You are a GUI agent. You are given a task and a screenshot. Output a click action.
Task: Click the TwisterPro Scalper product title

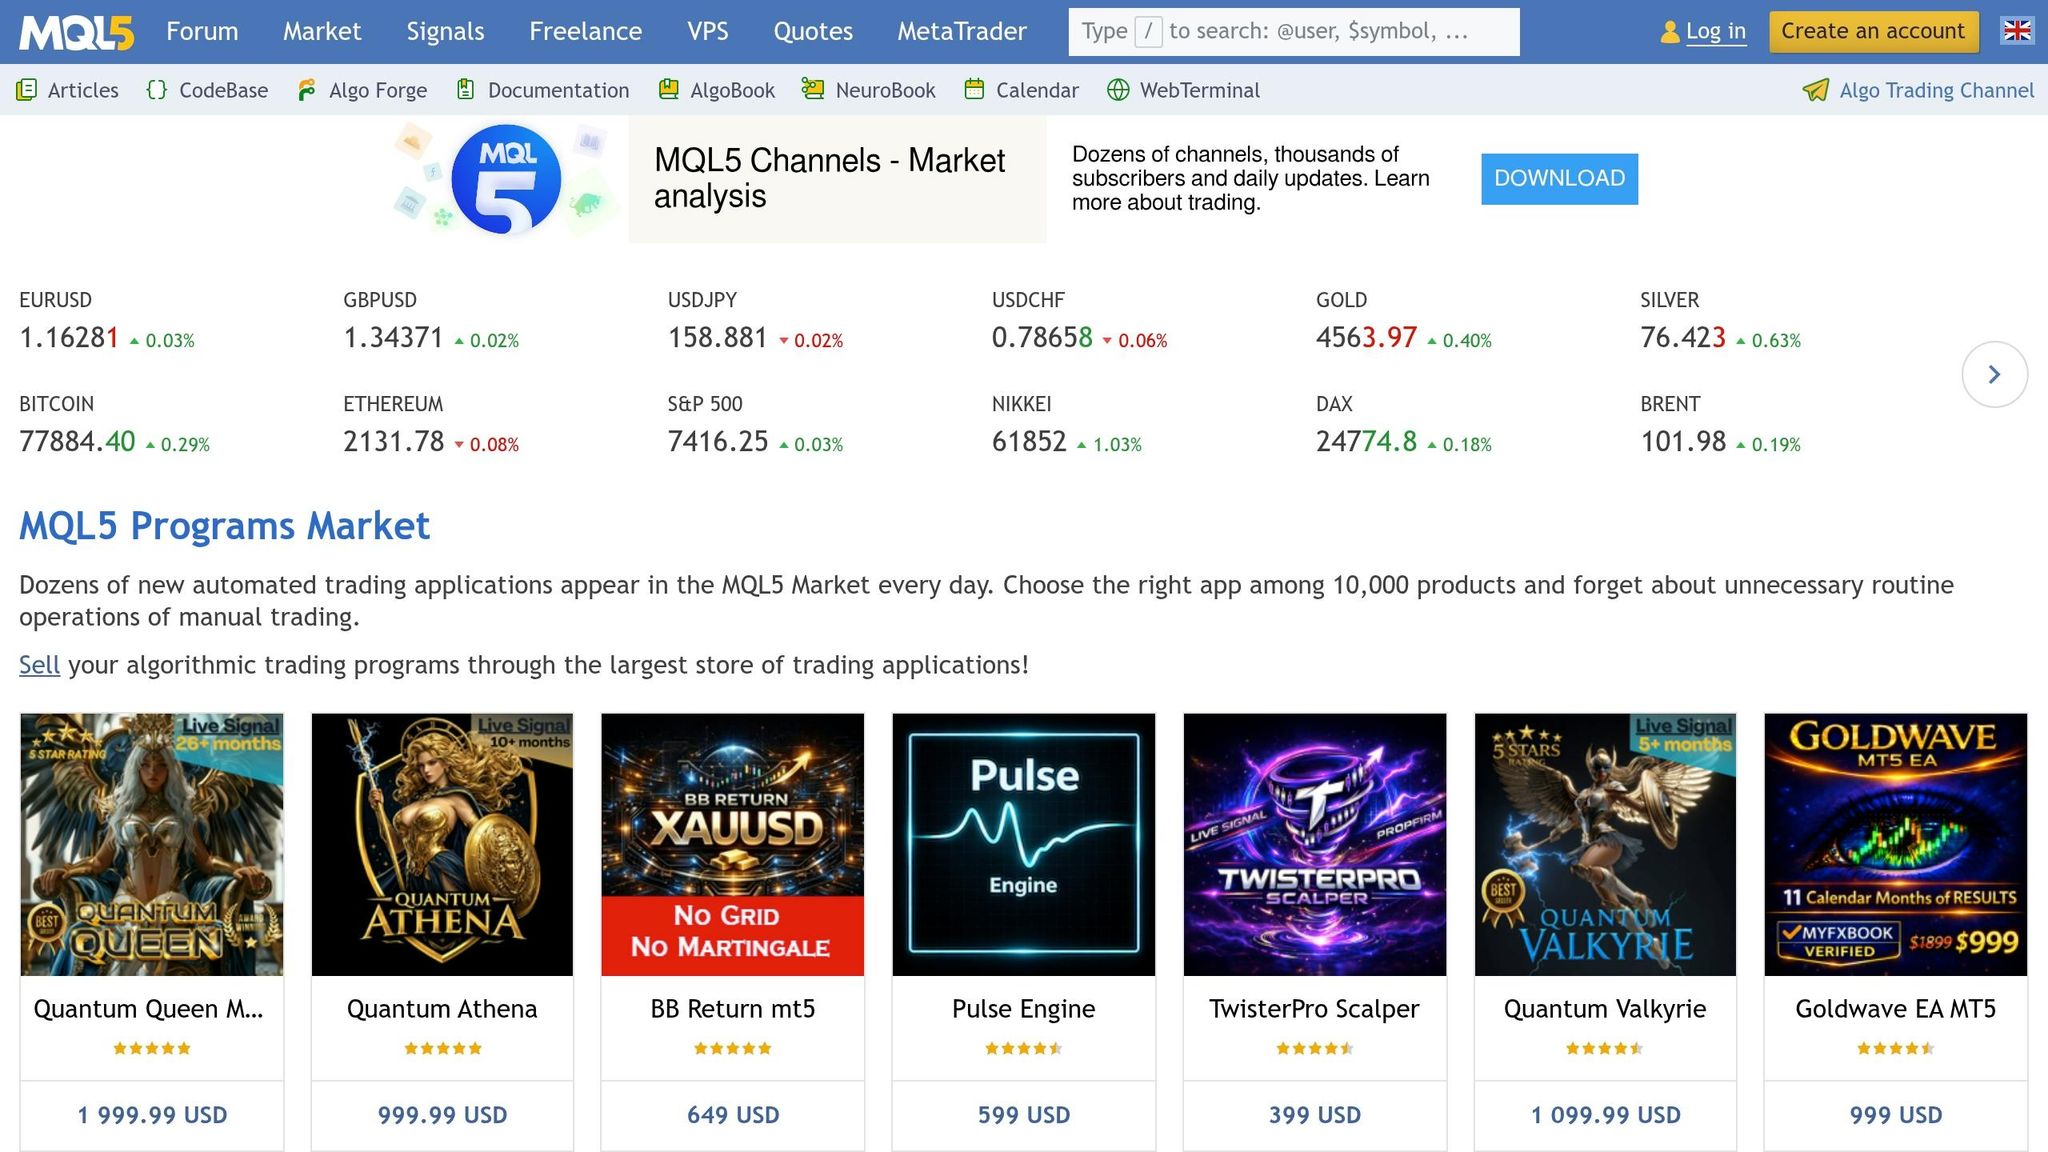1314,1009
